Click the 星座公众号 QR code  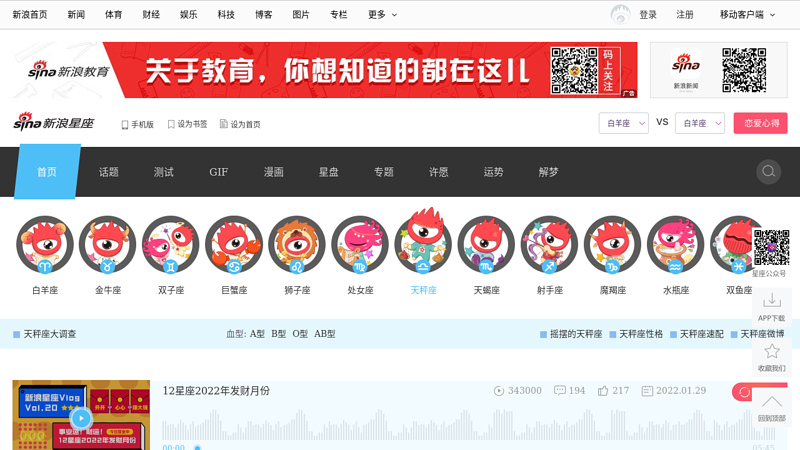point(771,247)
